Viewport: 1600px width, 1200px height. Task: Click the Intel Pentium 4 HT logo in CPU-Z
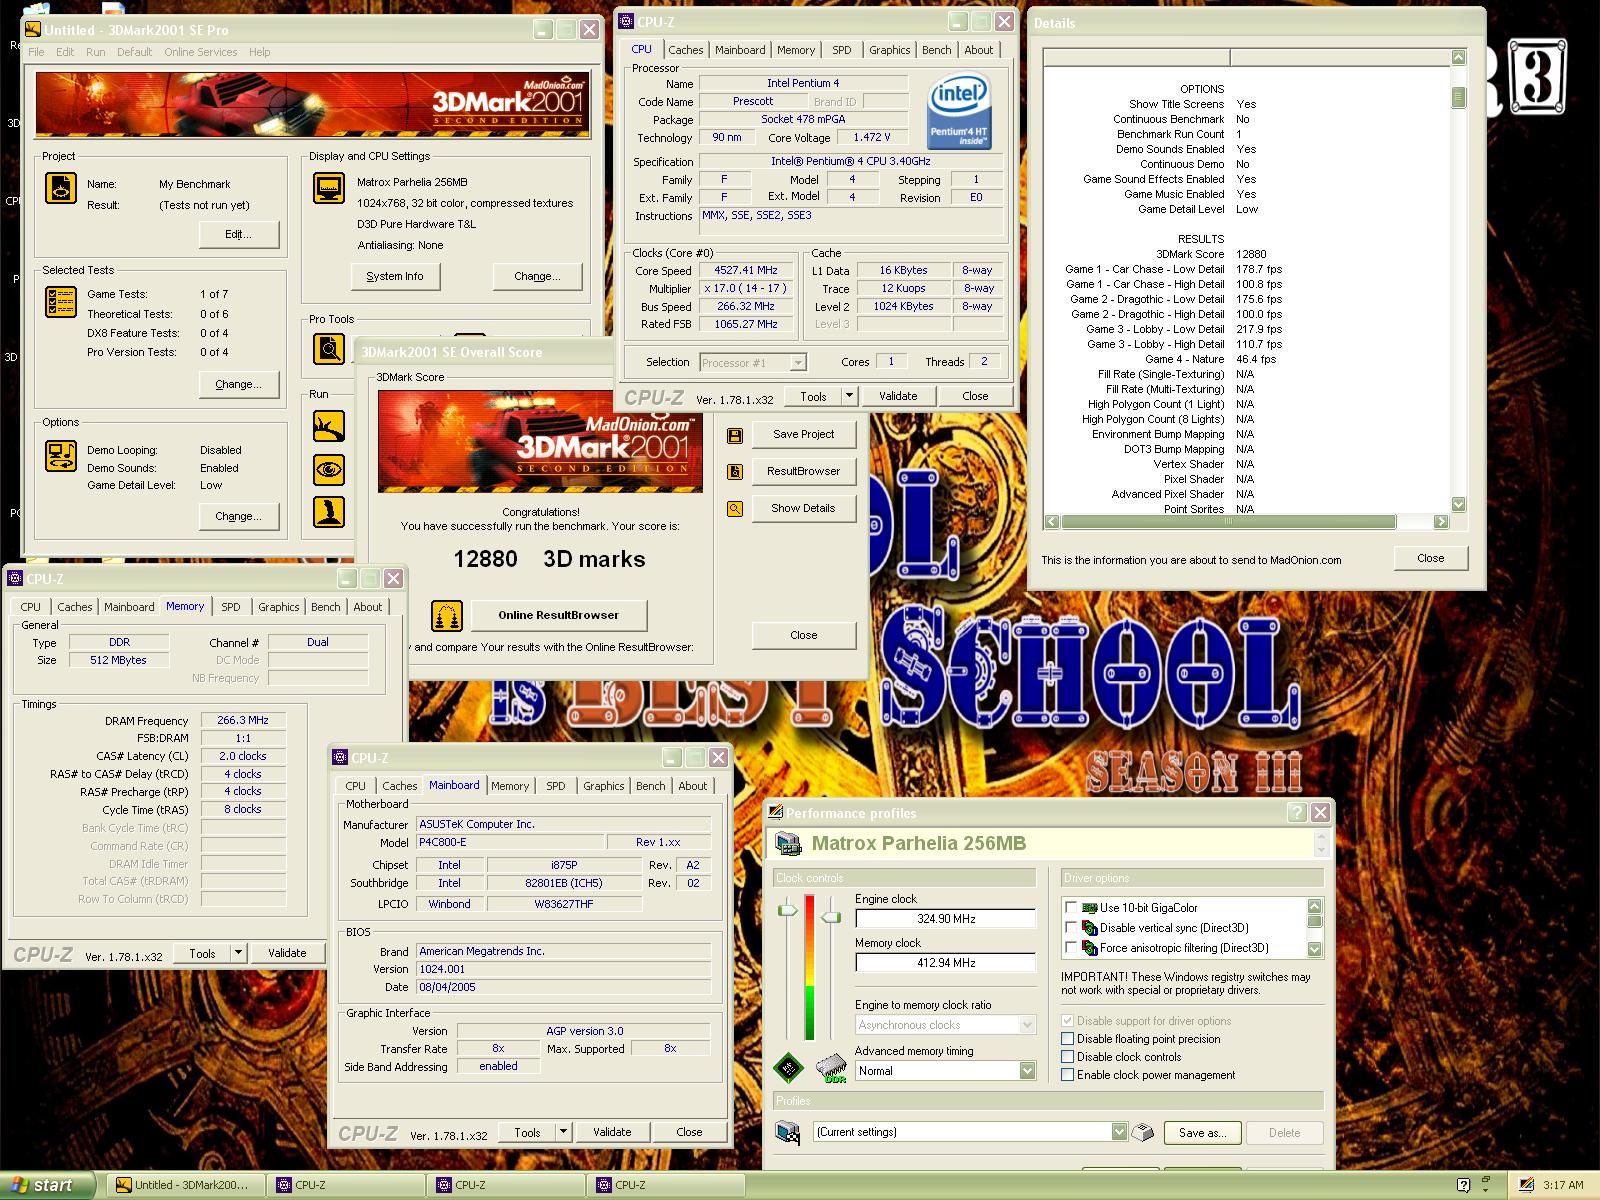pyautogui.click(x=959, y=111)
